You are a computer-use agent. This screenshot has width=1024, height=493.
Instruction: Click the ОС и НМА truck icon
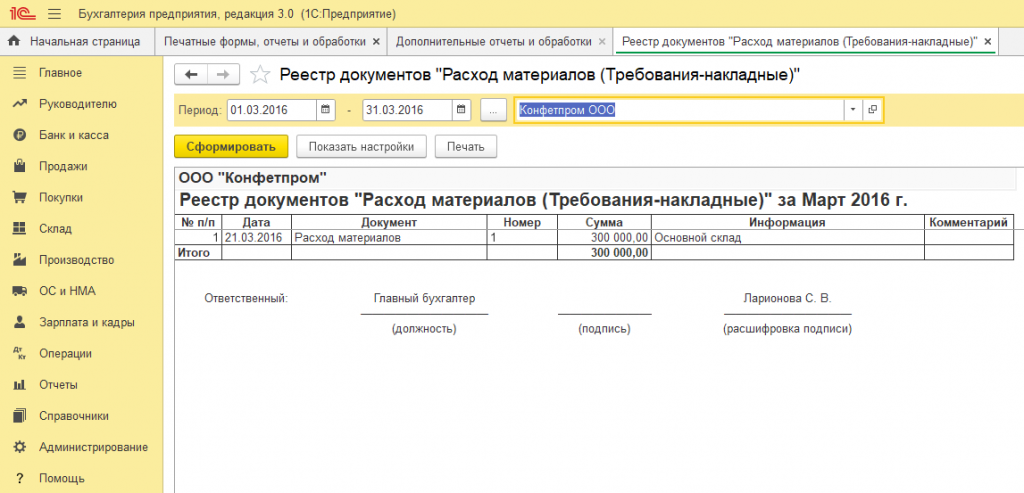[20, 291]
